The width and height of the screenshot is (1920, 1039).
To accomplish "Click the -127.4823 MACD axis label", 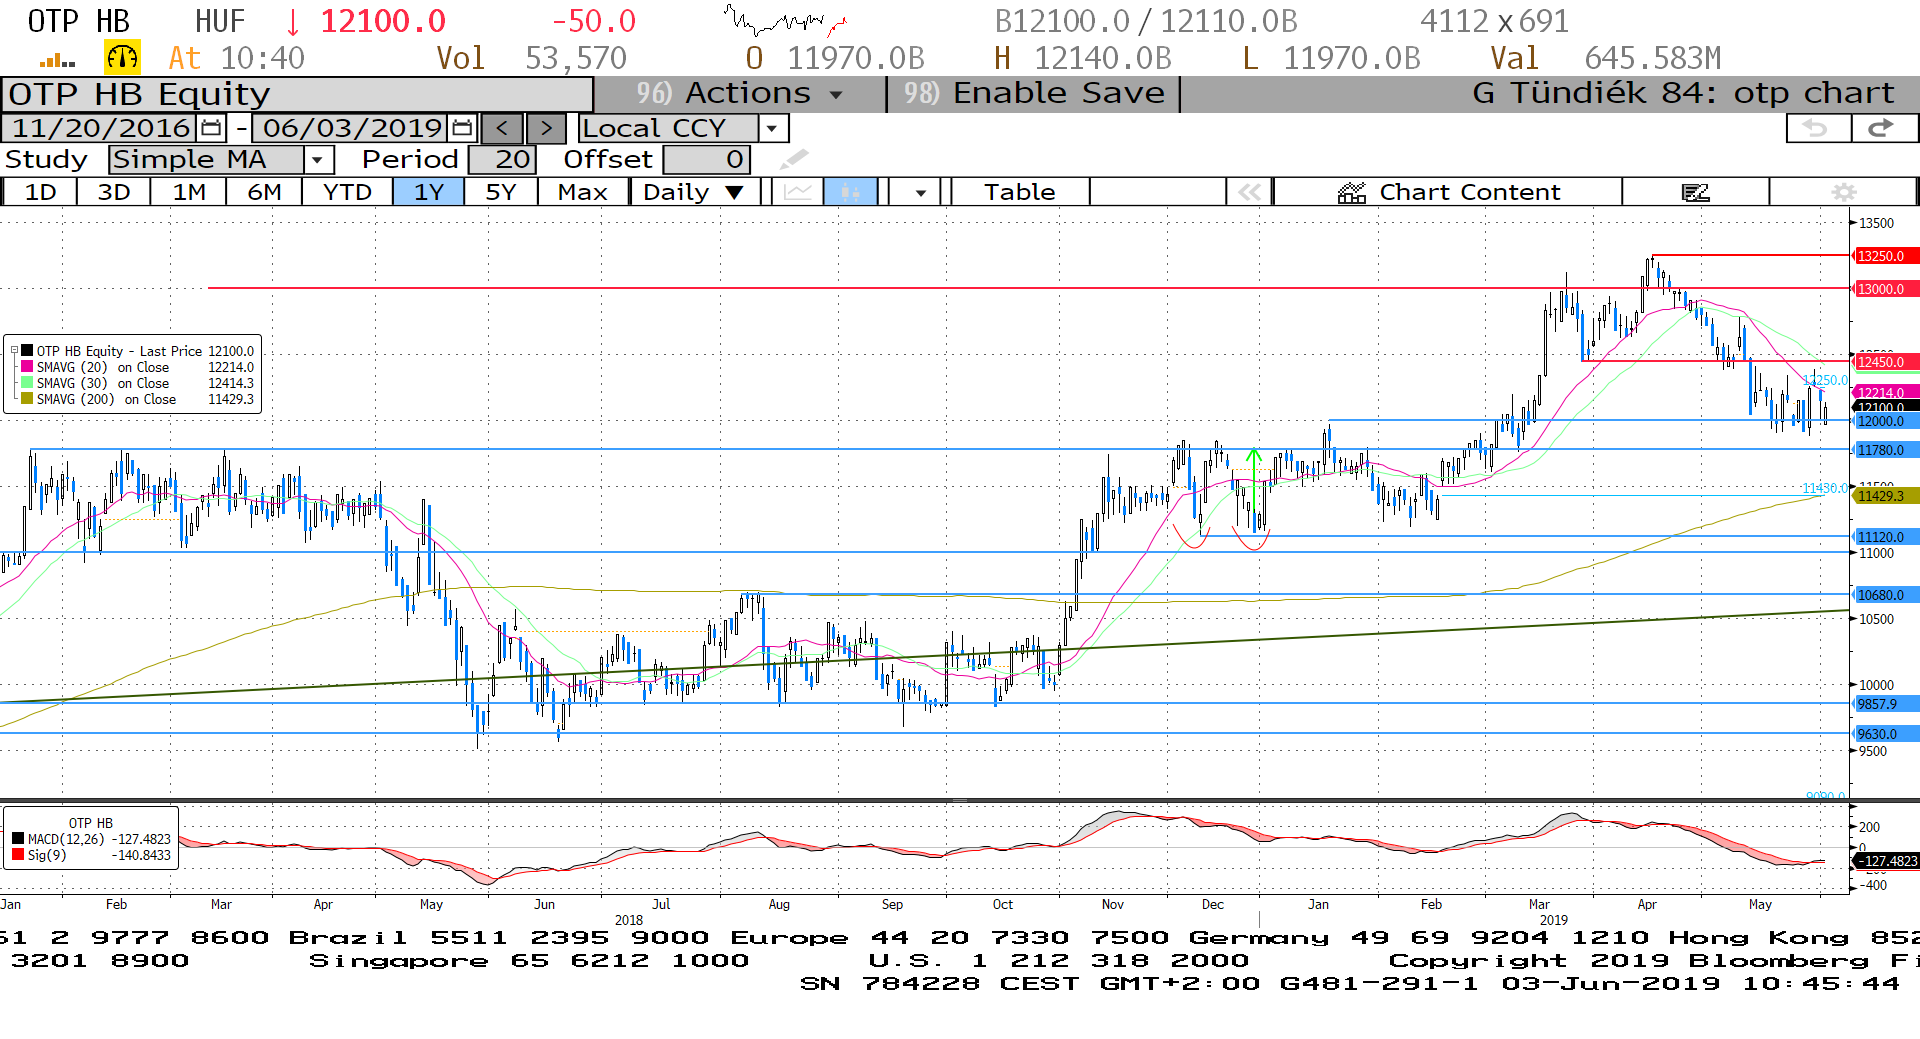I will (x=1886, y=860).
